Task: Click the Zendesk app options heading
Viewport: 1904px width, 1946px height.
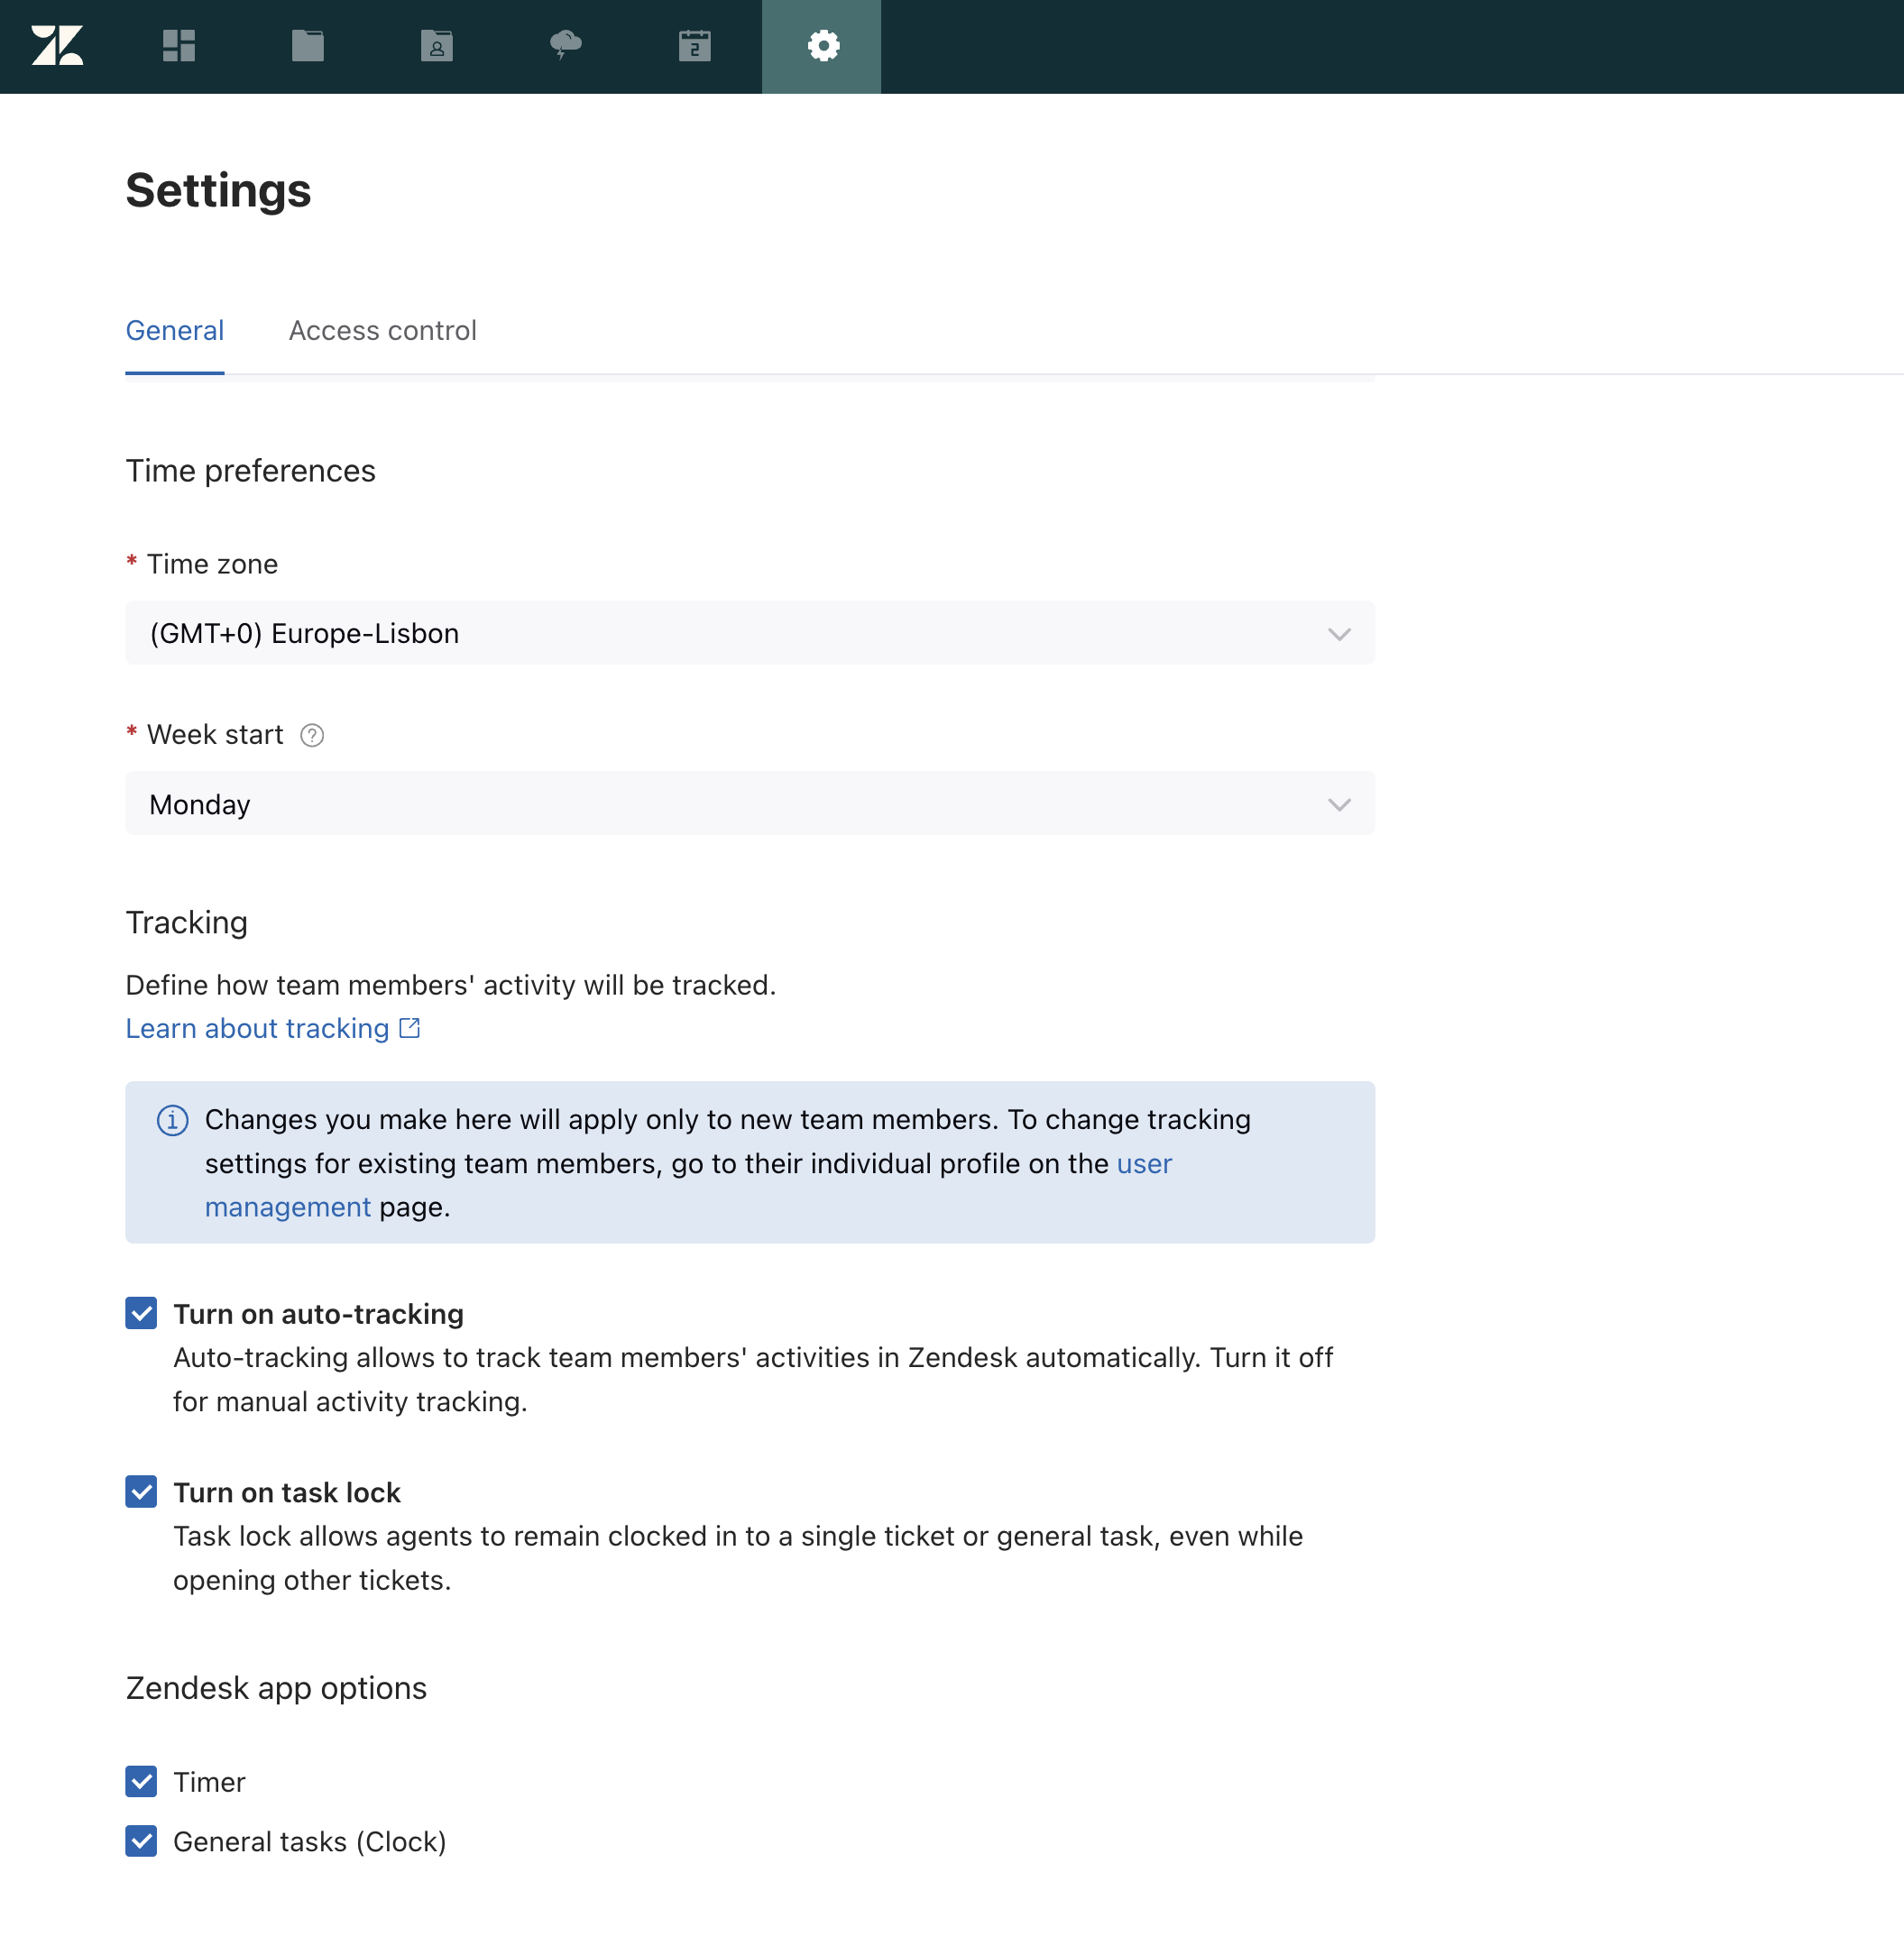Action: [x=277, y=1688]
